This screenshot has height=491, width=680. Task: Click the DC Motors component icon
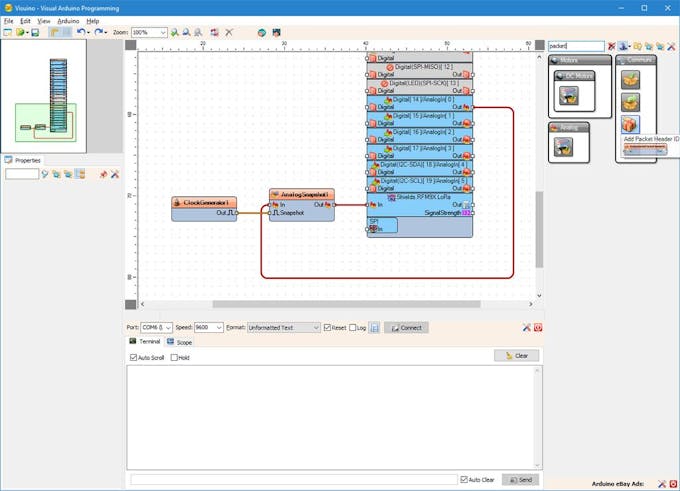569,95
